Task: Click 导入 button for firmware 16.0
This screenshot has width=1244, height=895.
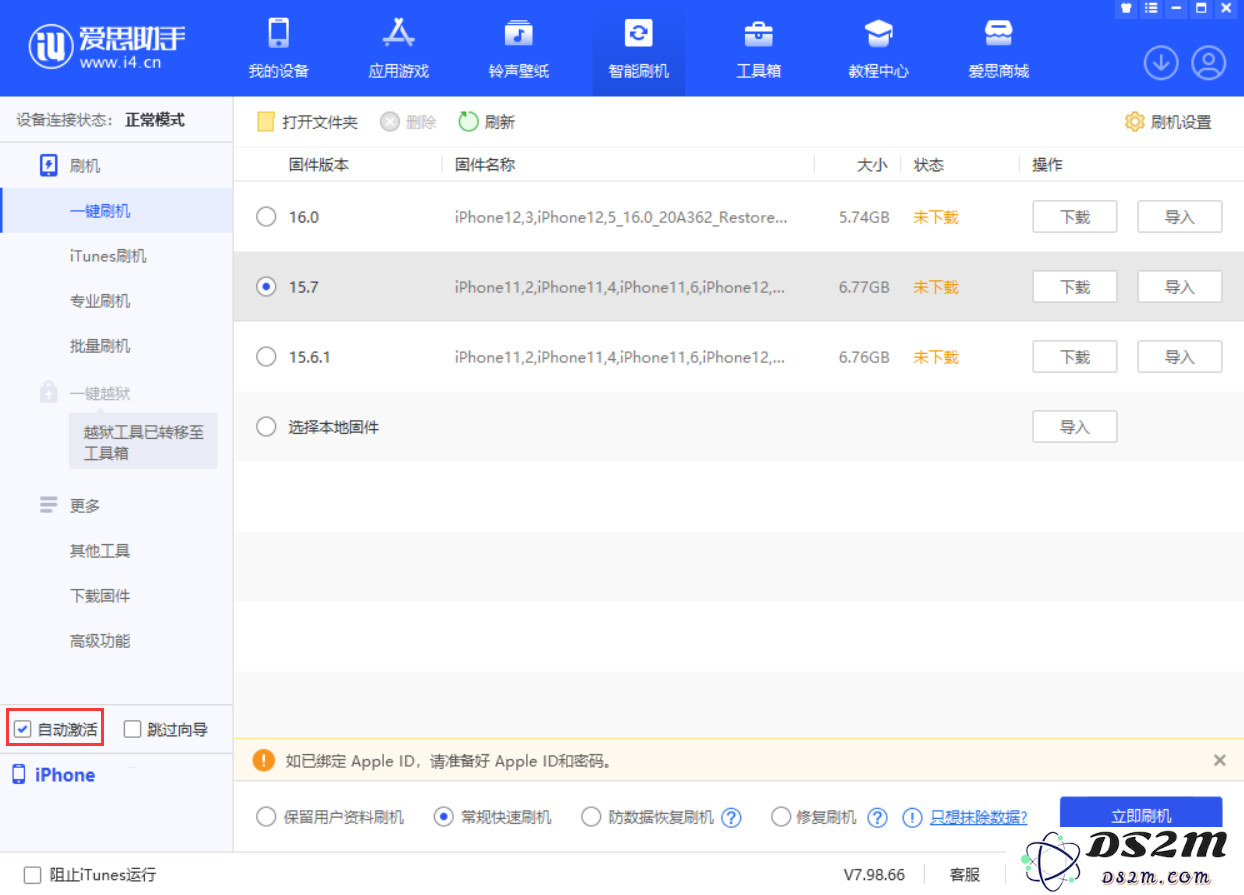Action: (x=1180, y=217)
